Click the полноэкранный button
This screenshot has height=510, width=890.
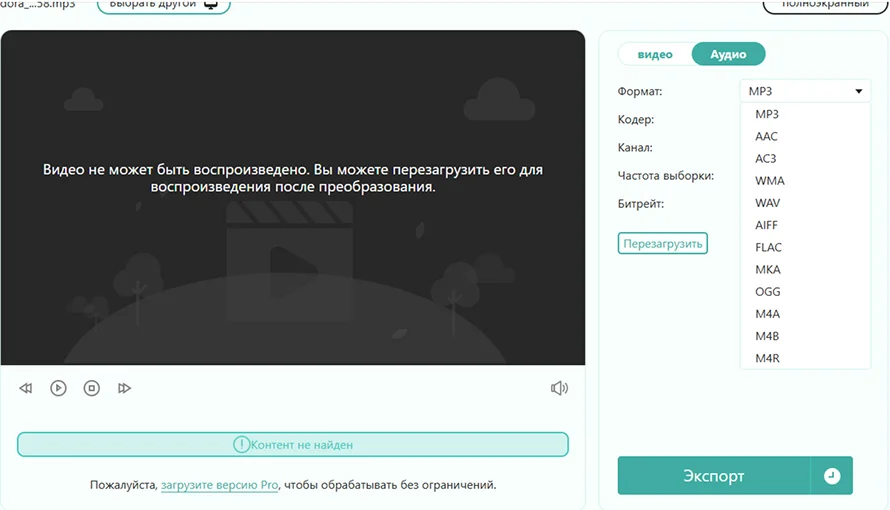(x=825, y=5)
